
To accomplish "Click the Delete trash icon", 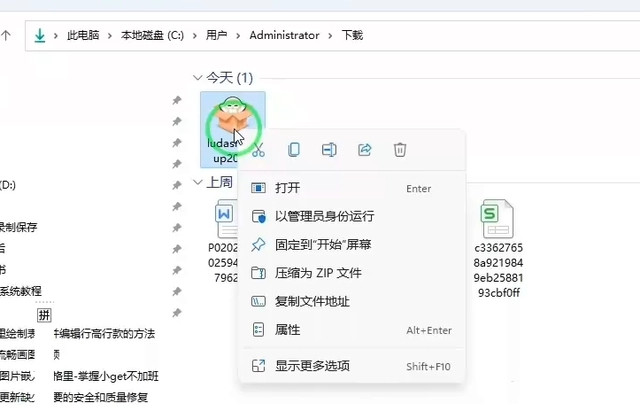I will click(x=400, y=150).
